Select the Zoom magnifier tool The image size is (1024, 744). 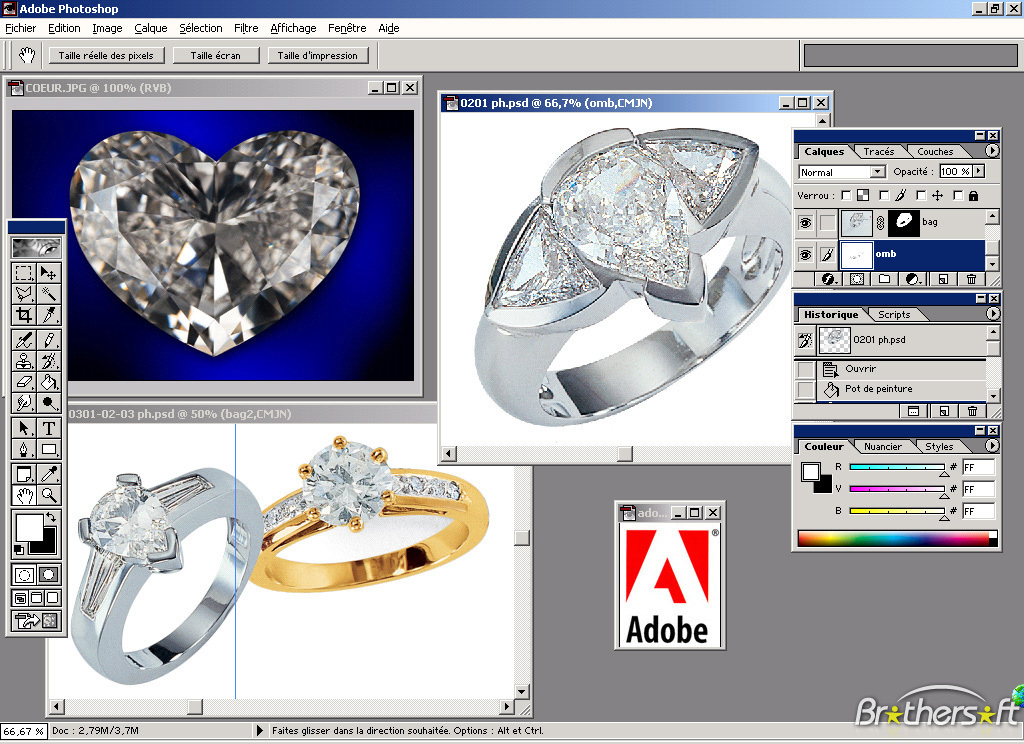click(48, 494)
